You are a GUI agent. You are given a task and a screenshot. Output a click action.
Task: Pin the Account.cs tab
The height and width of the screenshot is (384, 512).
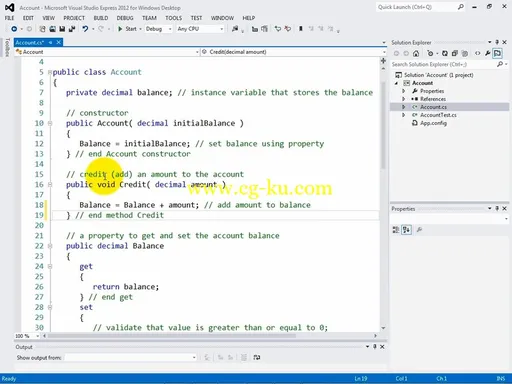(51, 42)
